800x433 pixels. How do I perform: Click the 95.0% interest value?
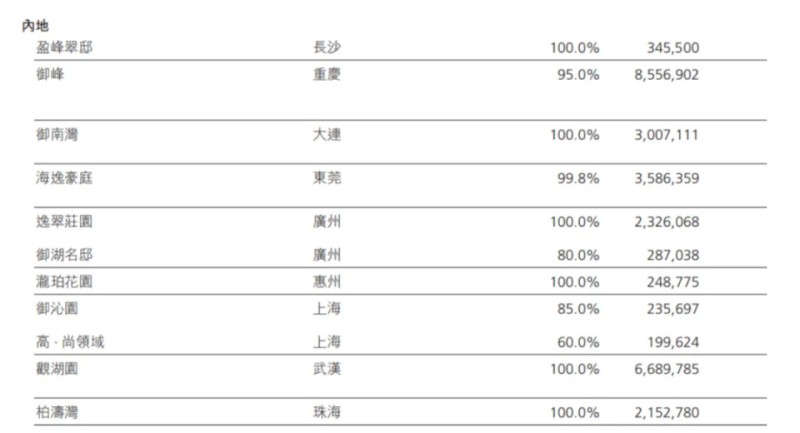click(x=574, y=74)
